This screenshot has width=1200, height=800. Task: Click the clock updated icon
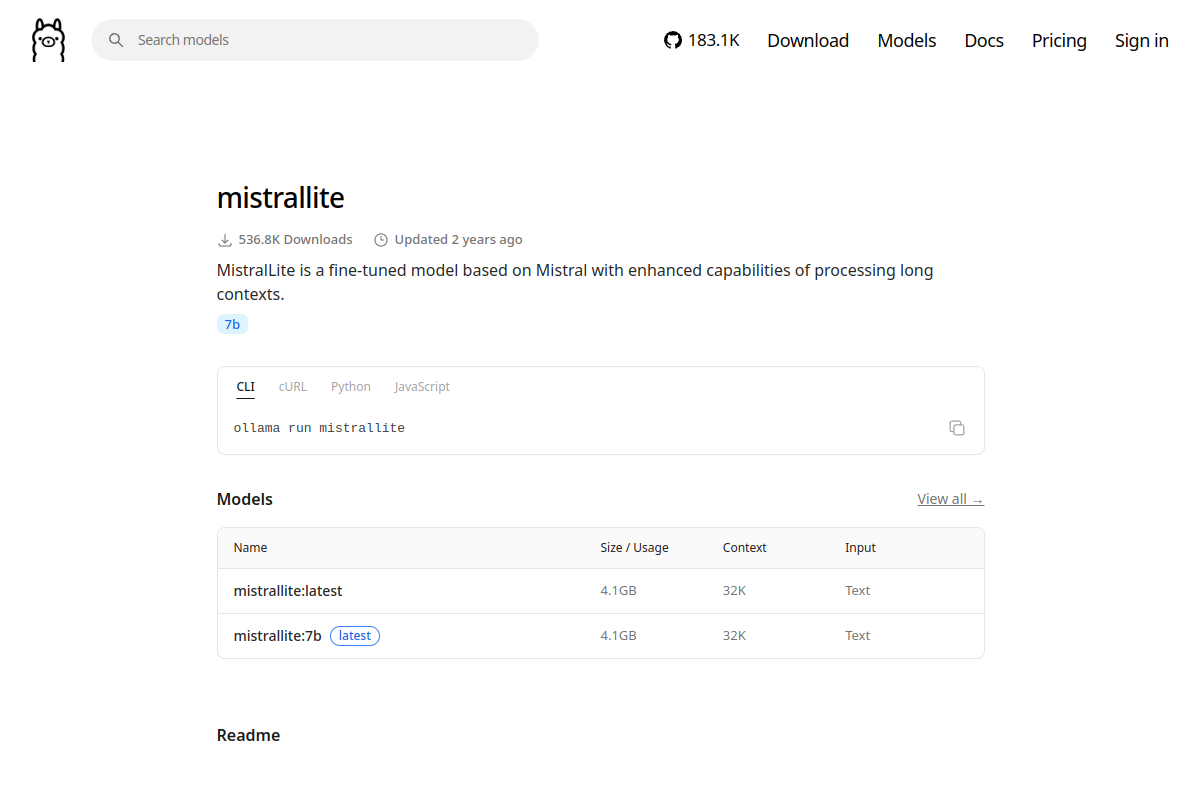(x=381, y=240)
